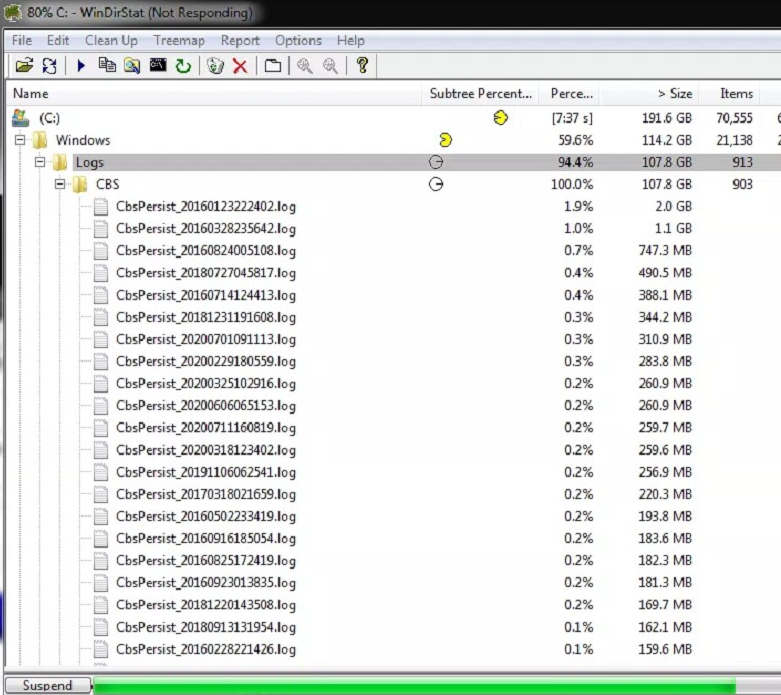Viewport: 781px width, 695px height.
Task: Click the green scan progress bar
Action: click(x=414, y=686)
